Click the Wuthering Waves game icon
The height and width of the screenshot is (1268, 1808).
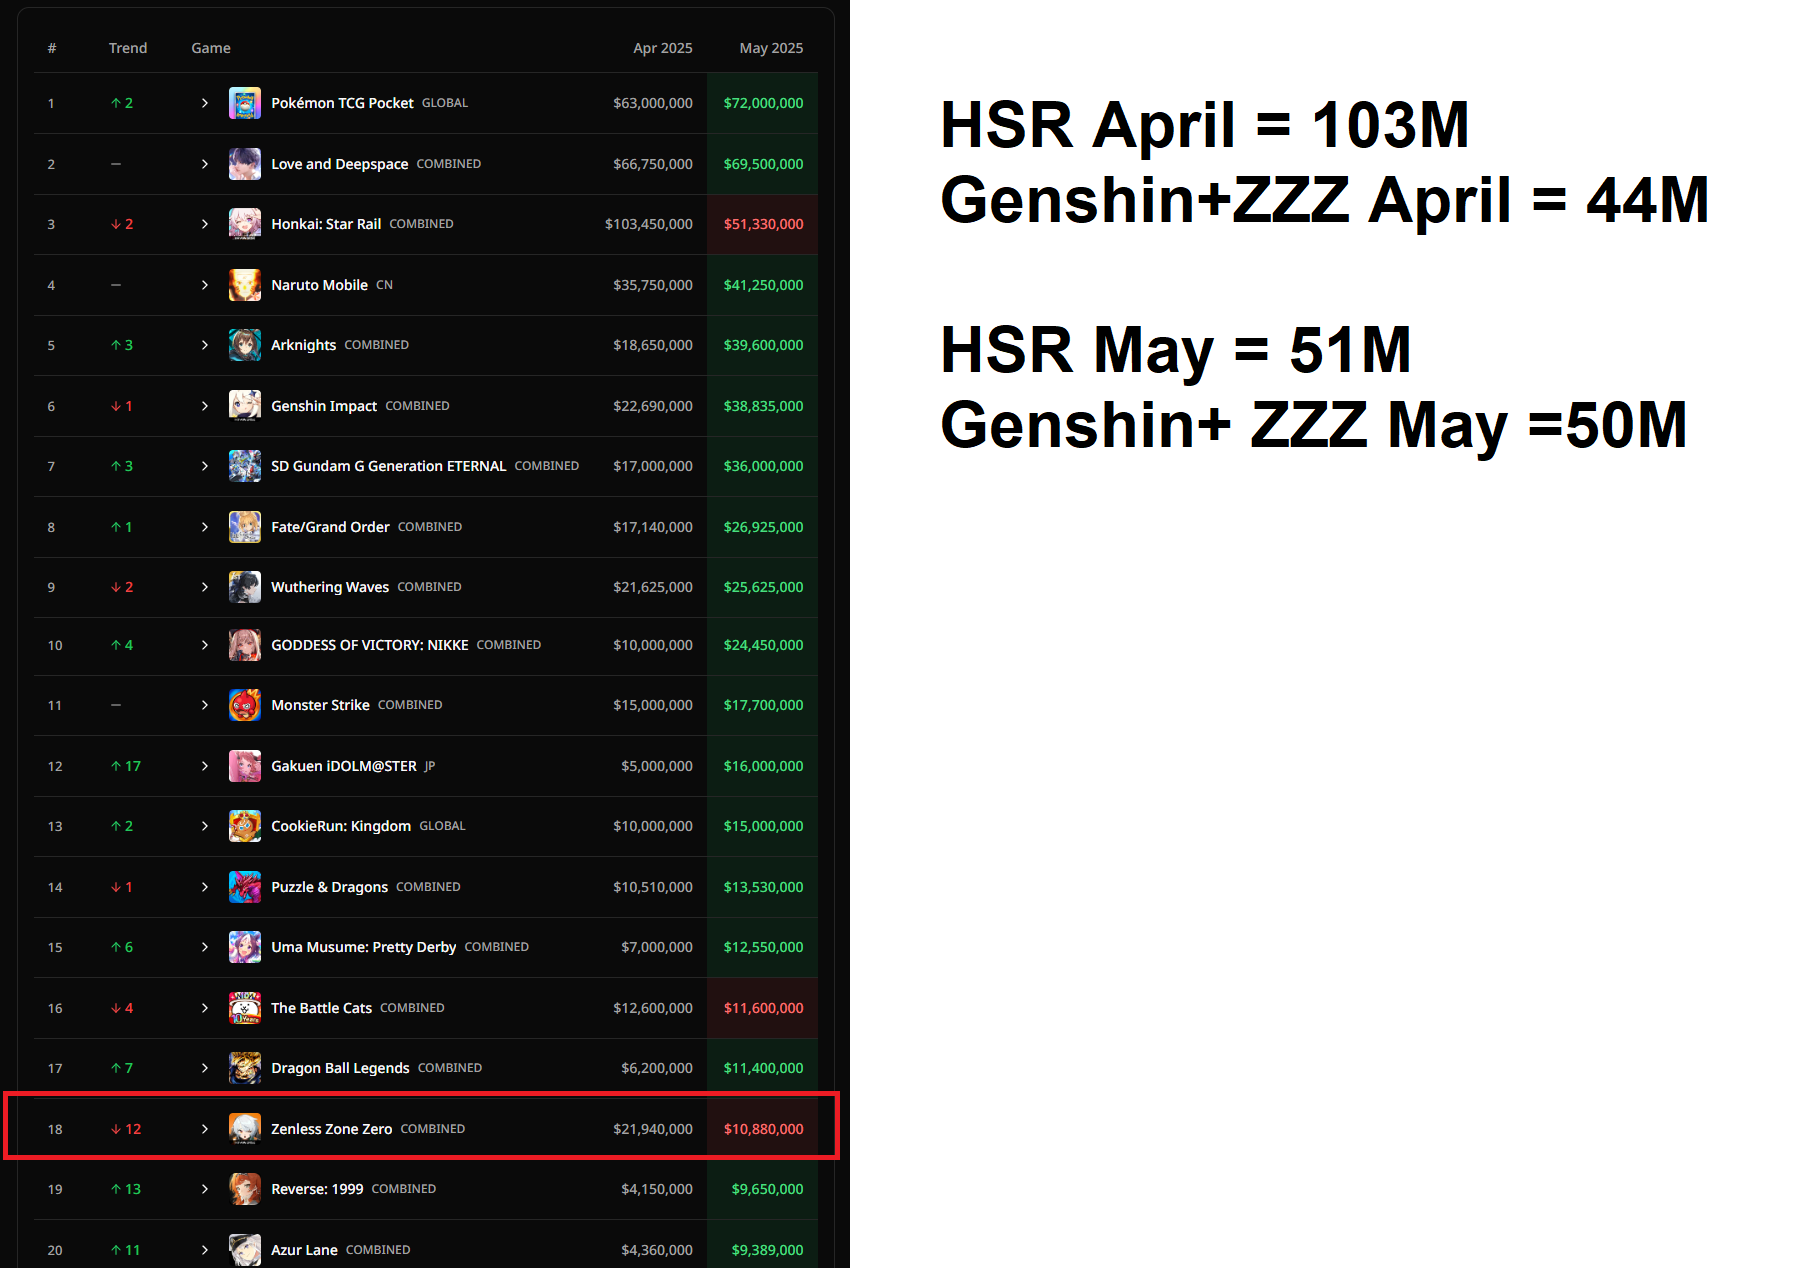[x=245, y=587]
